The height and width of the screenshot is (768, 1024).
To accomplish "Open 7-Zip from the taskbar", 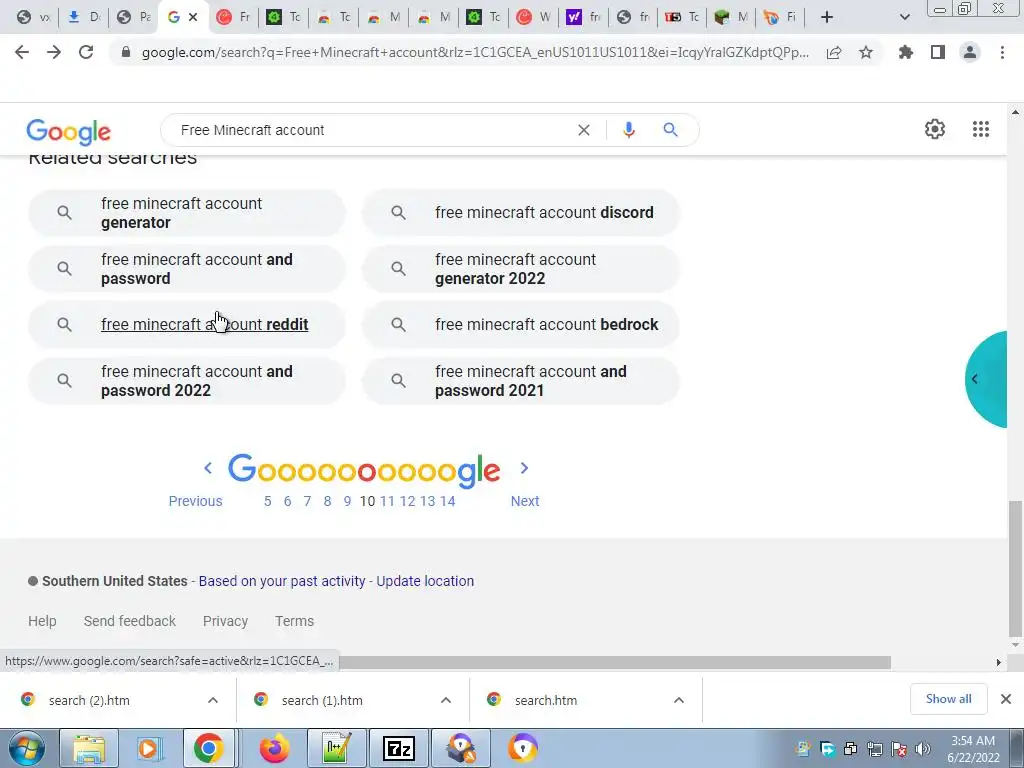I will pos(399,748).
